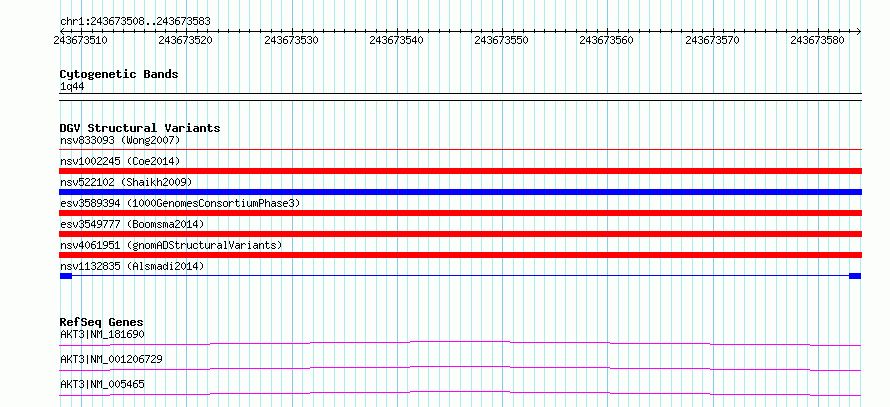Click ruler position 243673530
The width and height of the screenshot is (890, 407).
coord(291,40)
